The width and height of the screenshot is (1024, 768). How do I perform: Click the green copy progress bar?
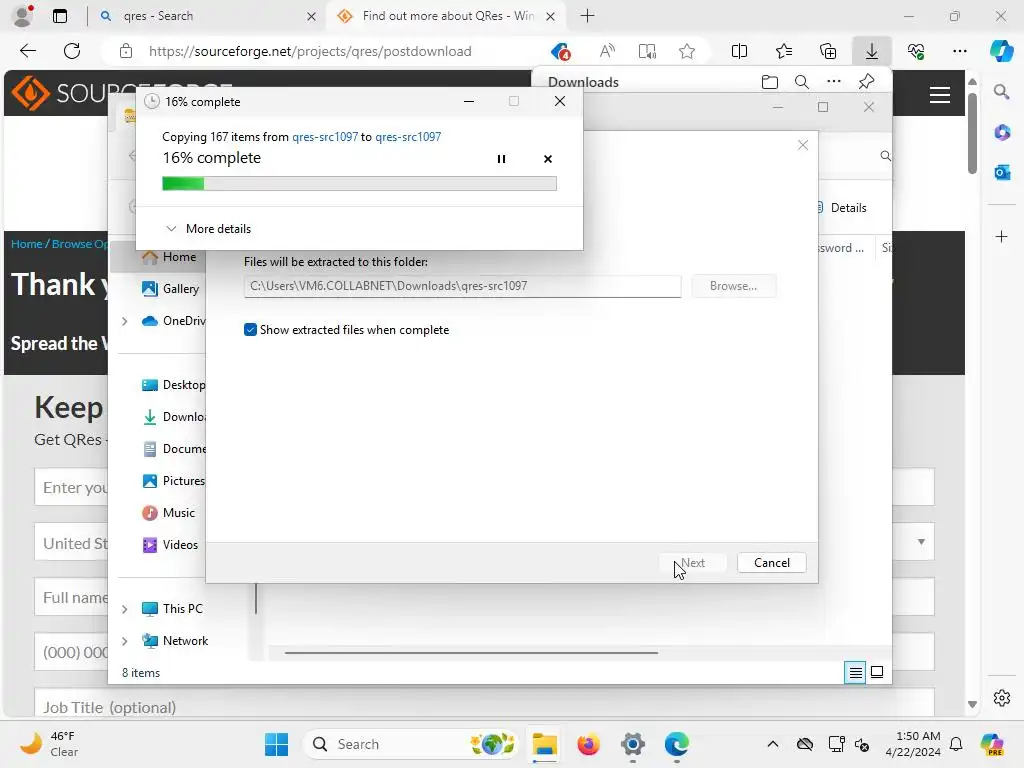coord(359,184)
